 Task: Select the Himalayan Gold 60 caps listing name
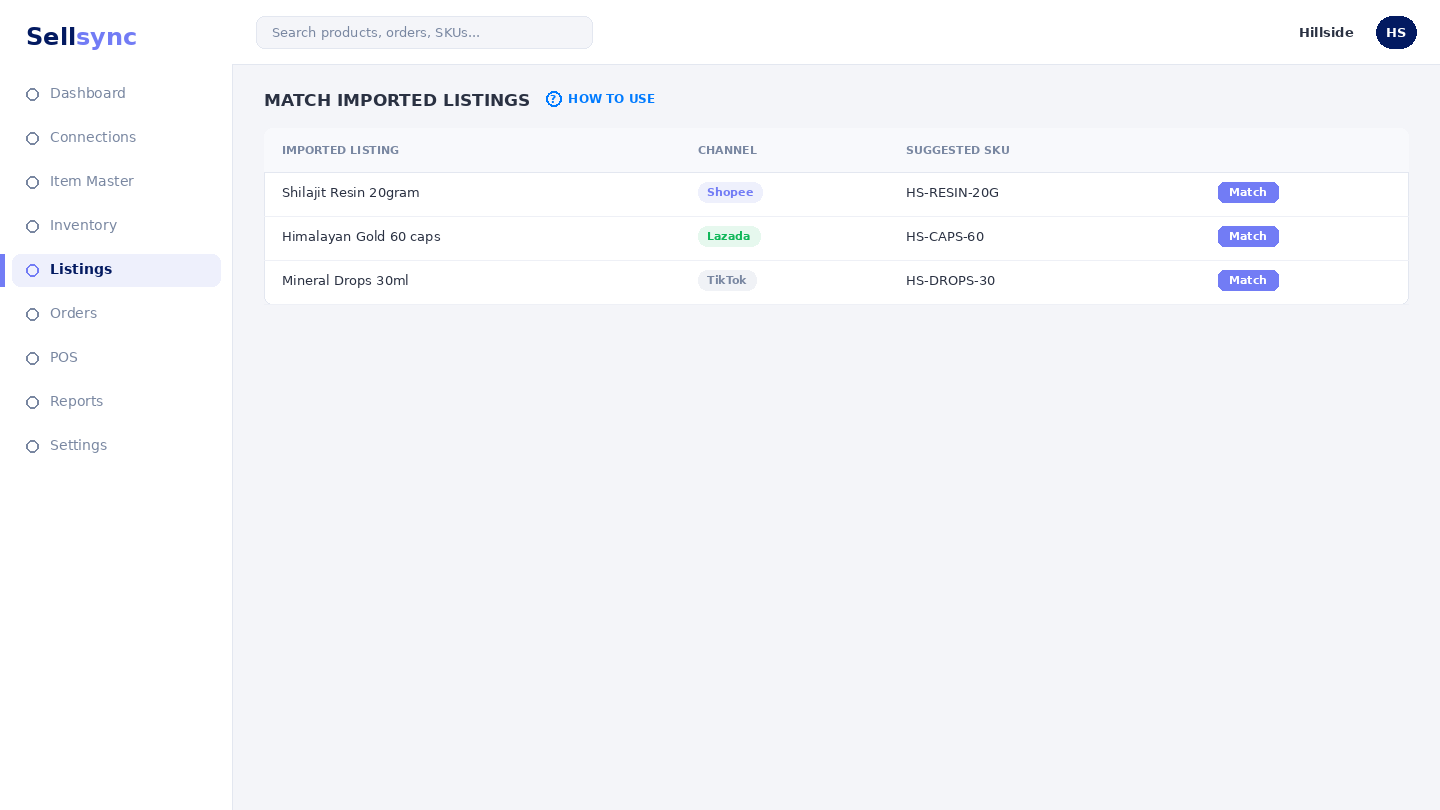(x=361, y=237)
